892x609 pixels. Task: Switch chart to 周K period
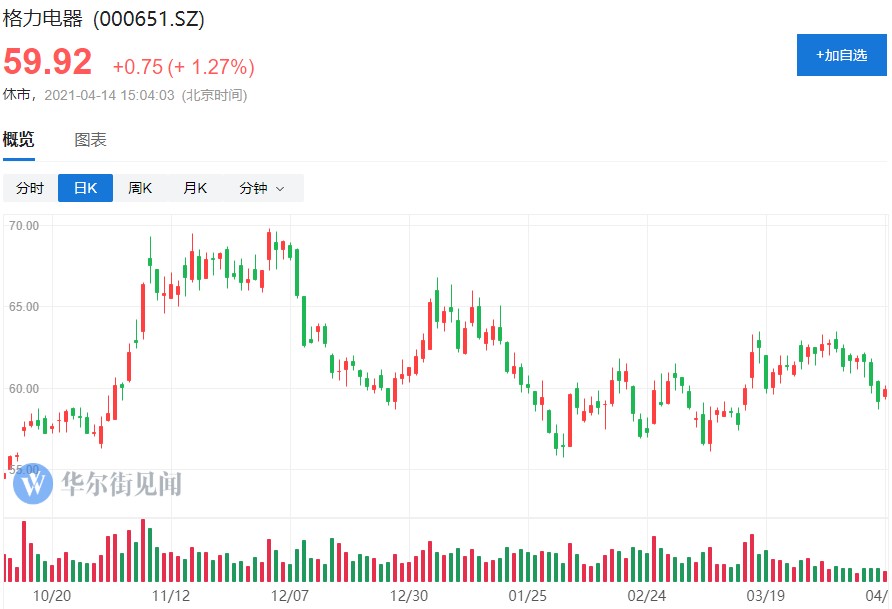coord(140,188)
